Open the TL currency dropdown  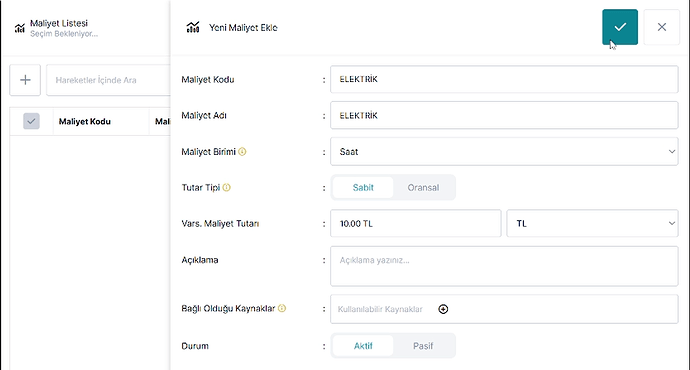[592, 223]
